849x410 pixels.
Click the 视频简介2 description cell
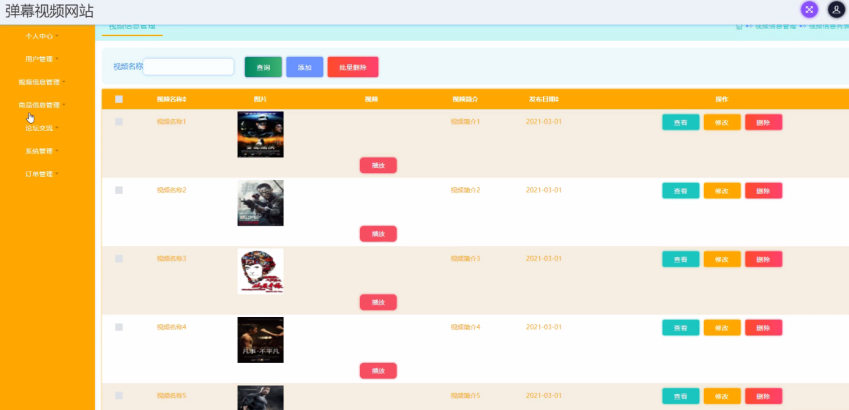coord(465,190)
